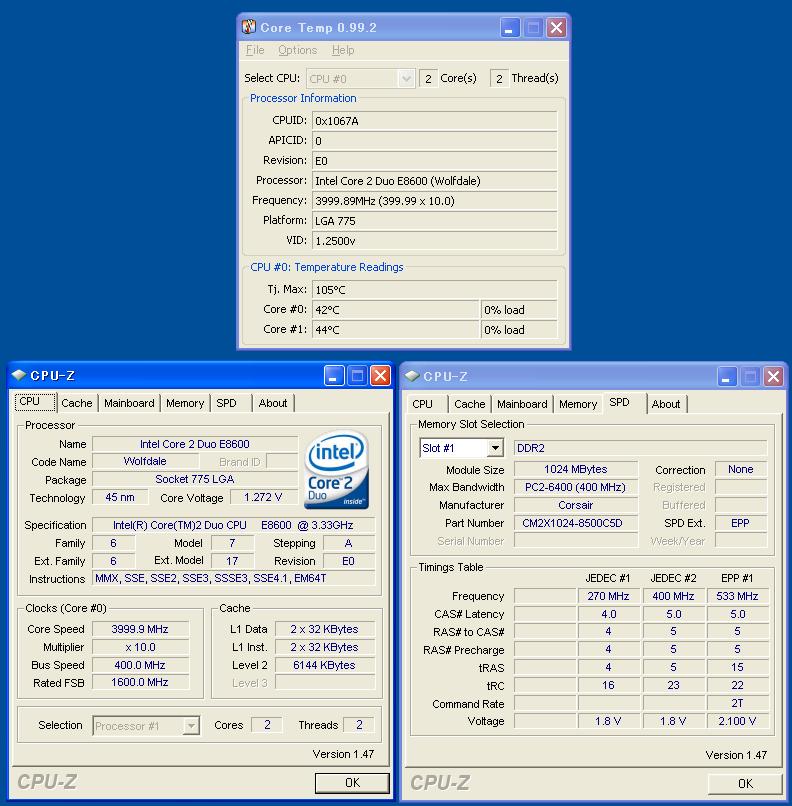Open About tab in right CPU-Z window
Image resolution: width=792 pixels, height=806 pixels.
point(666,404)
